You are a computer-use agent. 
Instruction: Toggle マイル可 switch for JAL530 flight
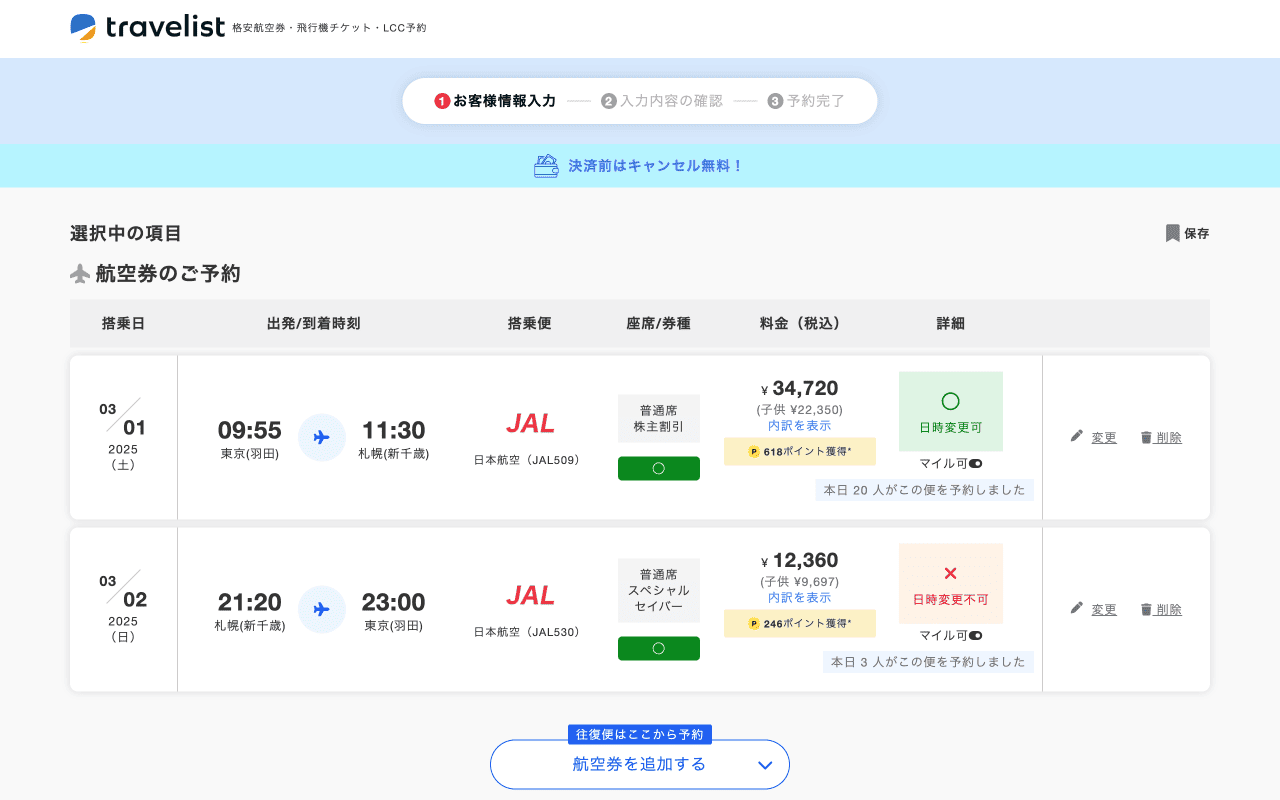pos(975,635)
